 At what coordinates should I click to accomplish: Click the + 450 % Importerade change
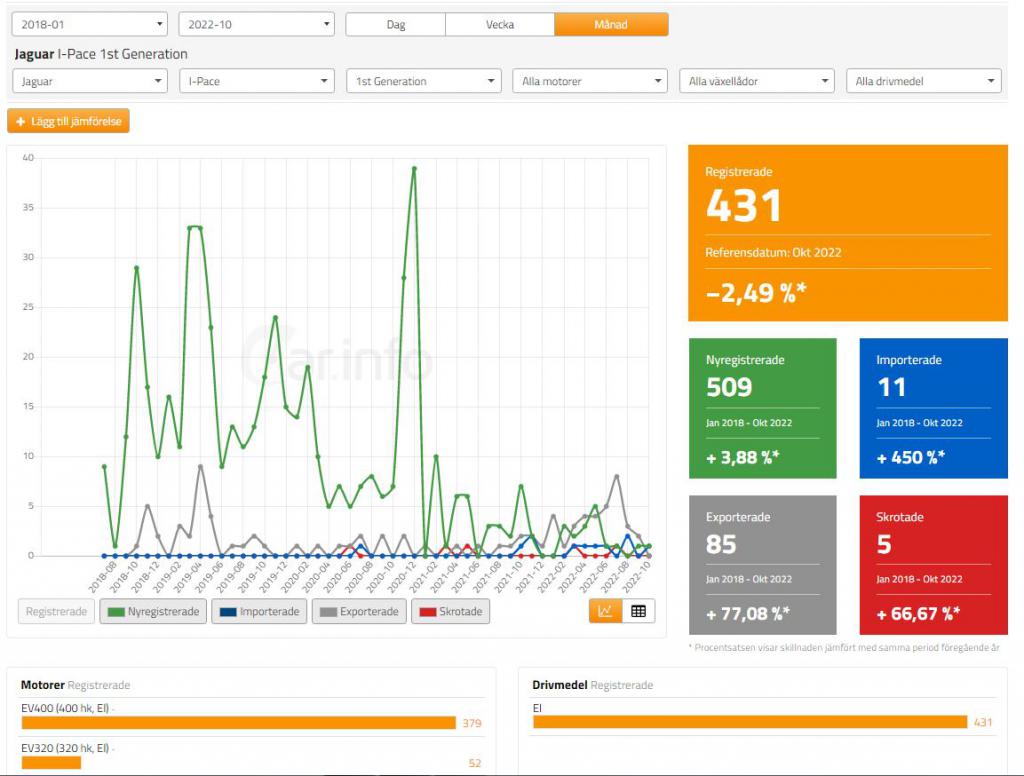pyautogui.click(x=910, y=457)
